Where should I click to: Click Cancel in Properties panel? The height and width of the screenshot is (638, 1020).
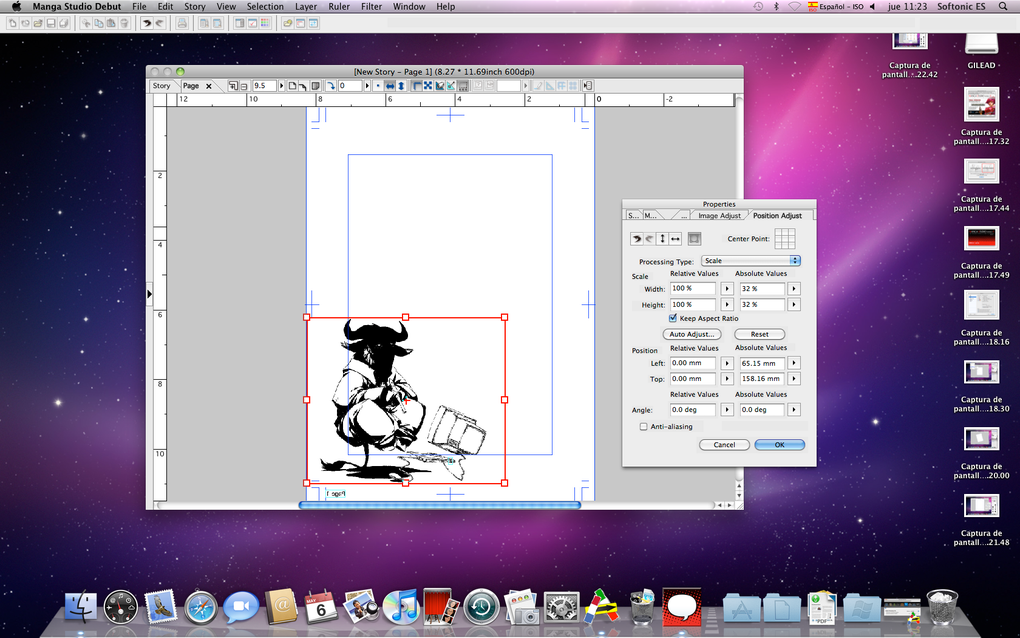click(x=724, y=445)
